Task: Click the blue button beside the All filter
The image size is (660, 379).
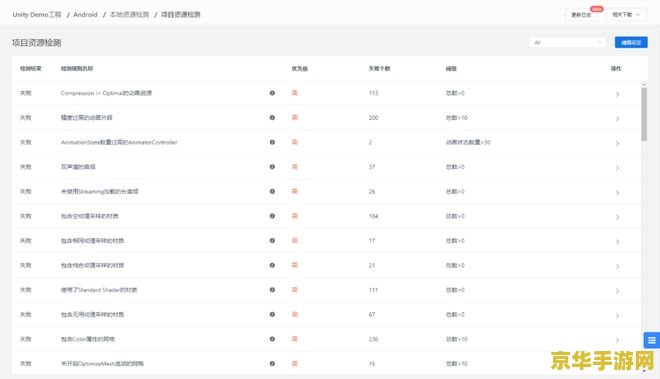Action: point(631,43)
